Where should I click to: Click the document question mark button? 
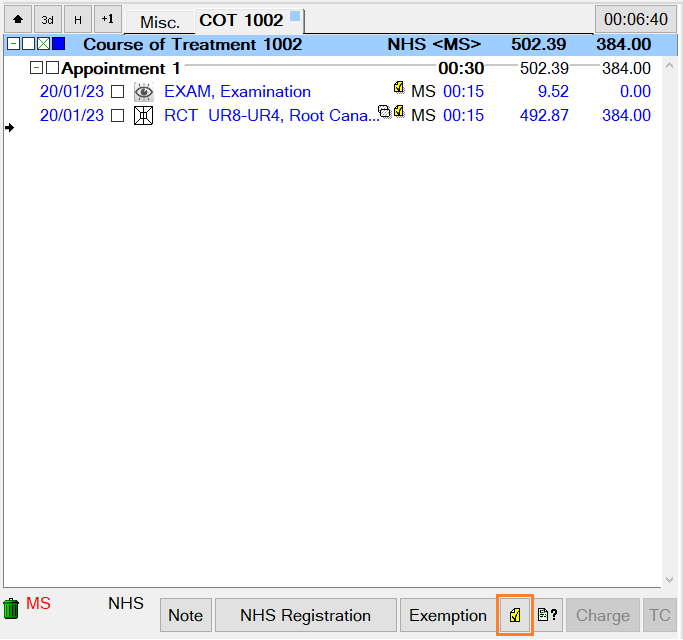[x=548, y=615]
